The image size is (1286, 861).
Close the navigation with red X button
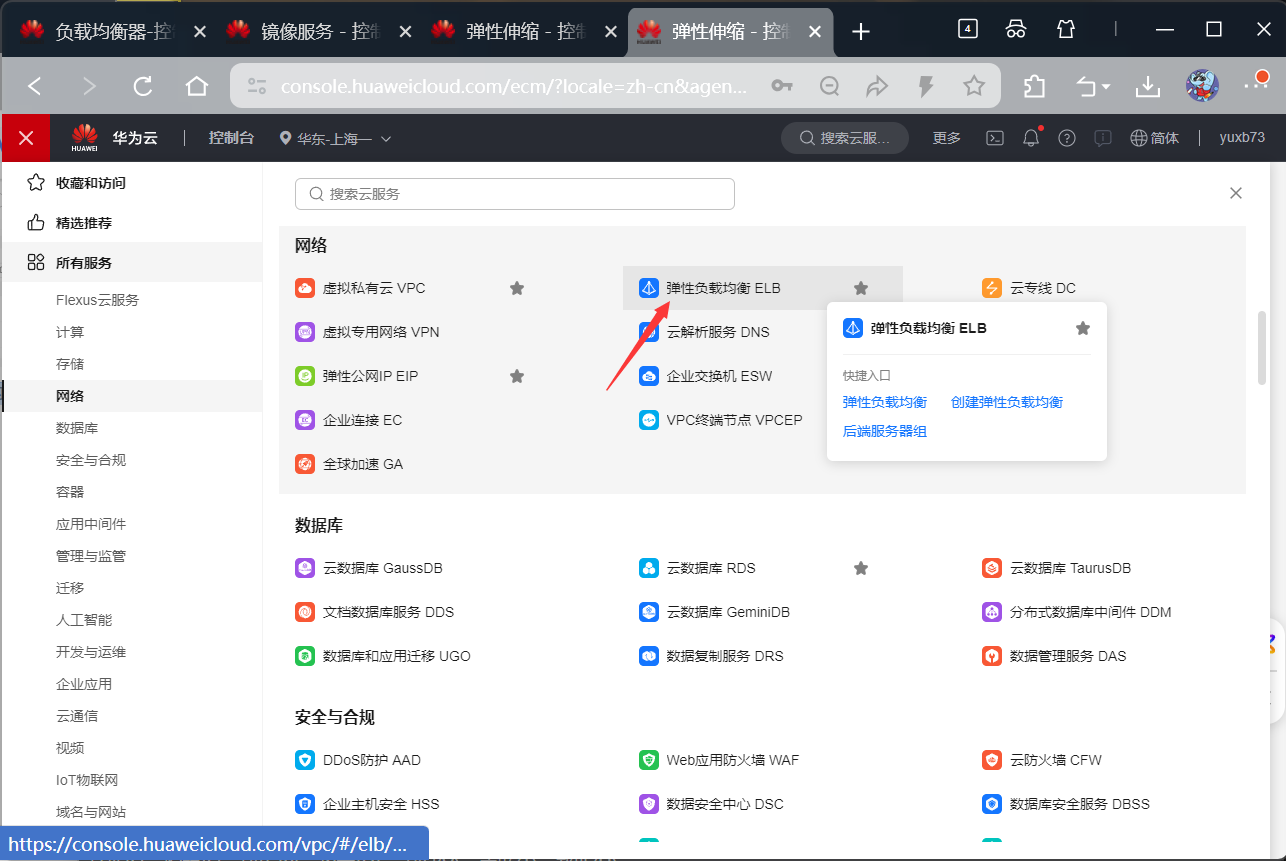coord(26,138)
